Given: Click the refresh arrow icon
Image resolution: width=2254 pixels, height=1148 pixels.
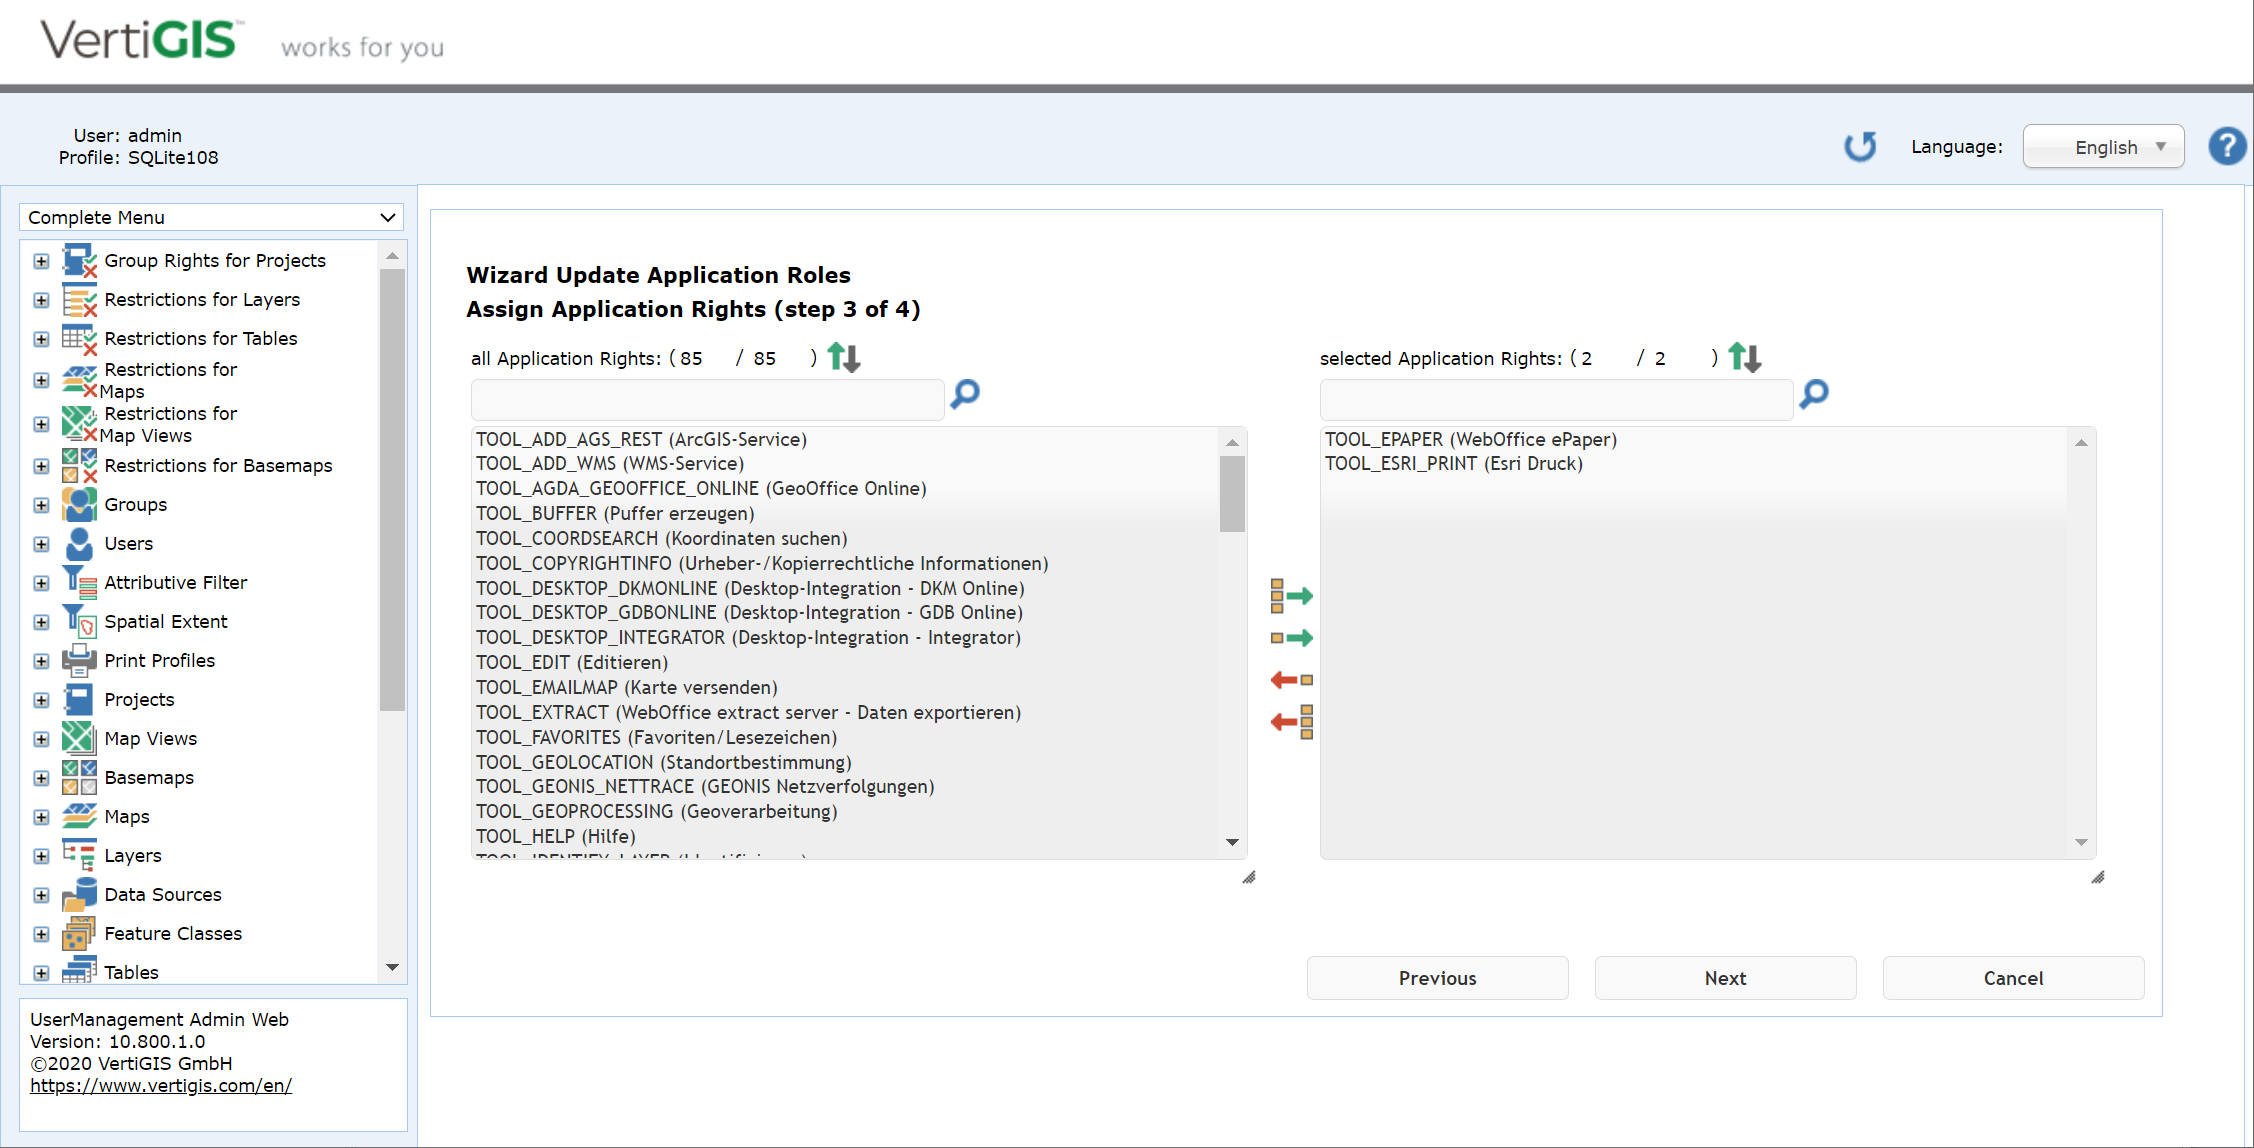Looking at the screenshot, I should pos(1860,146).
